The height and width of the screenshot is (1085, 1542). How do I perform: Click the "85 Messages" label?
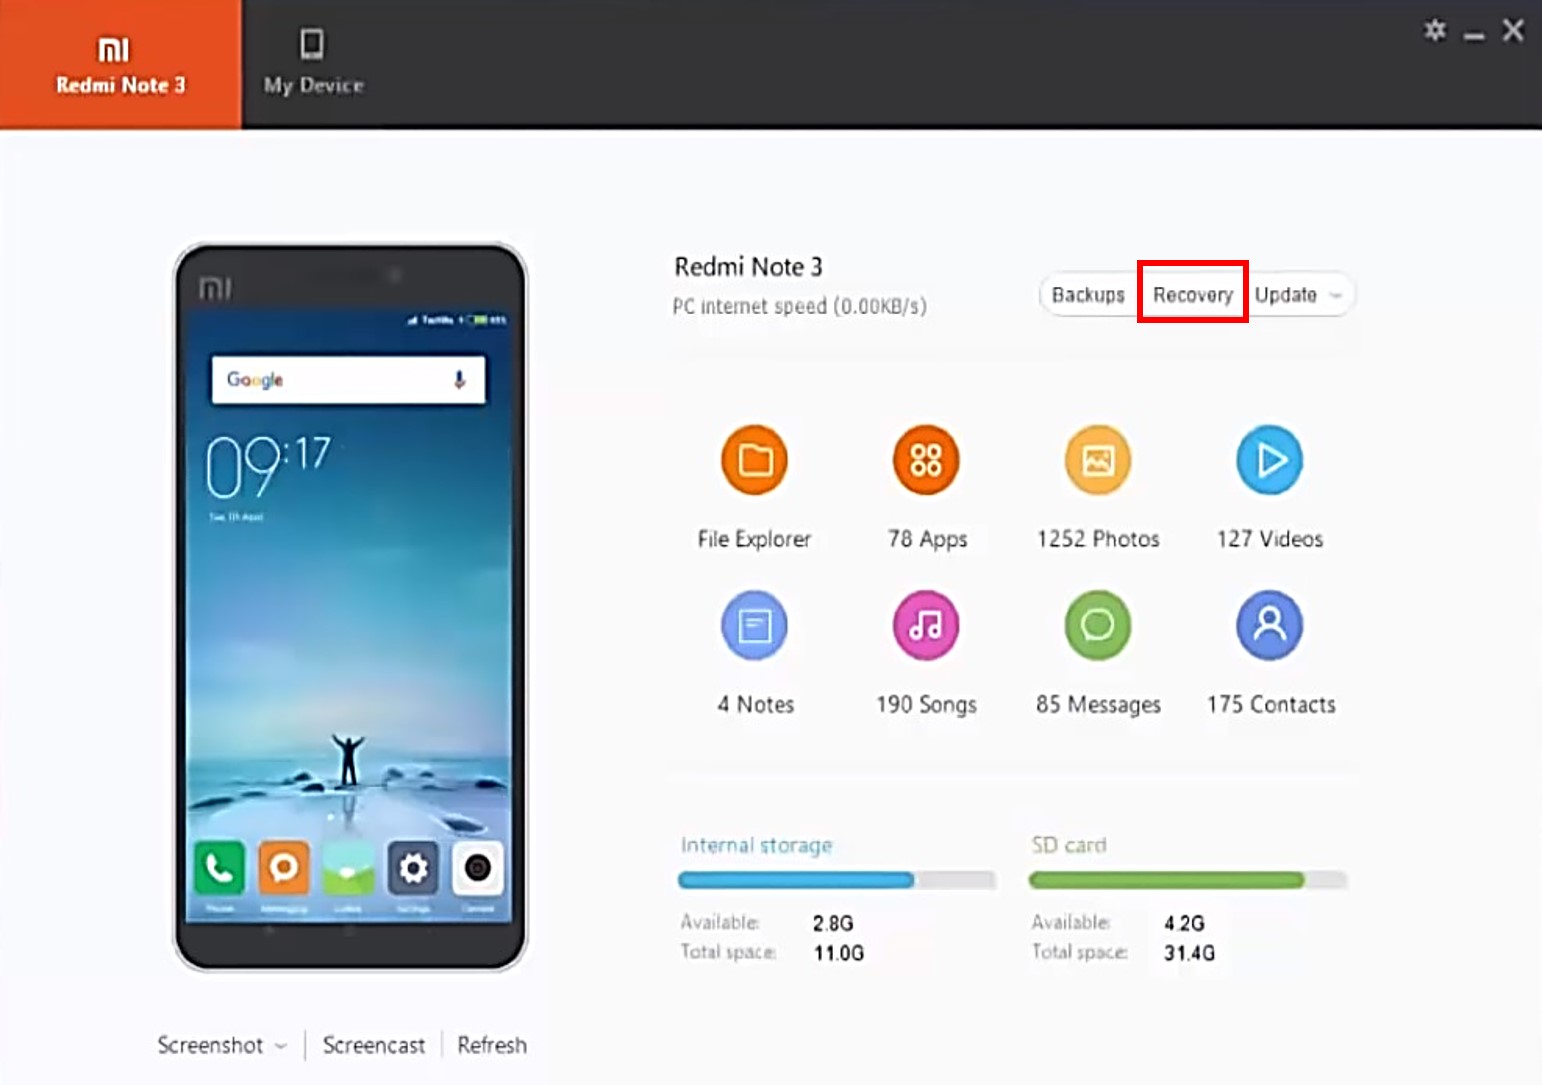1098,705
